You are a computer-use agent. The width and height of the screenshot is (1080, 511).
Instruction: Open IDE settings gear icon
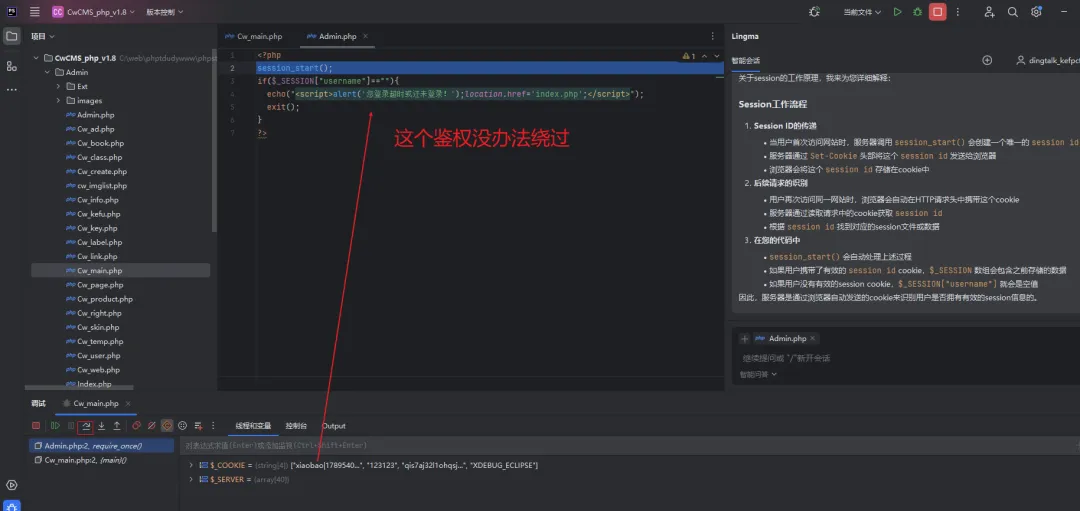1036,12
